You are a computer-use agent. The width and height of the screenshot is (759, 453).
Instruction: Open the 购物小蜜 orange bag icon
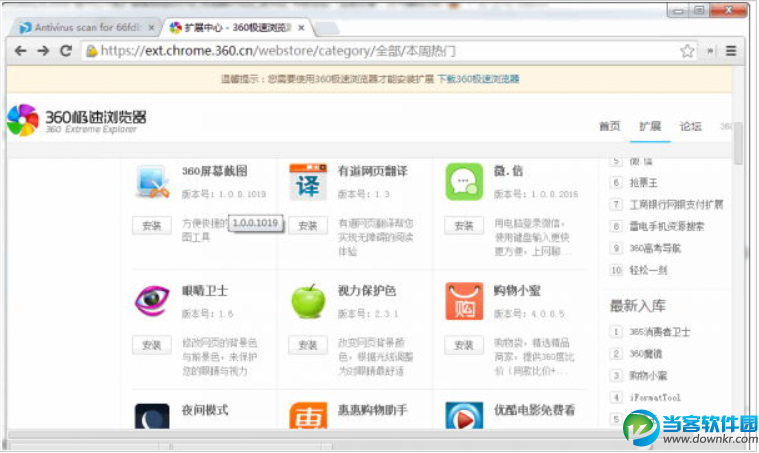tap(464, 301)
